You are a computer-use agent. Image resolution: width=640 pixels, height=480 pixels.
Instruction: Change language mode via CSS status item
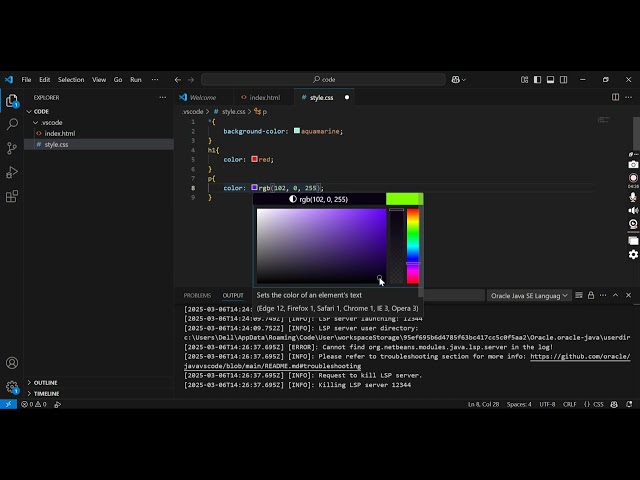[x=598, y=404]
